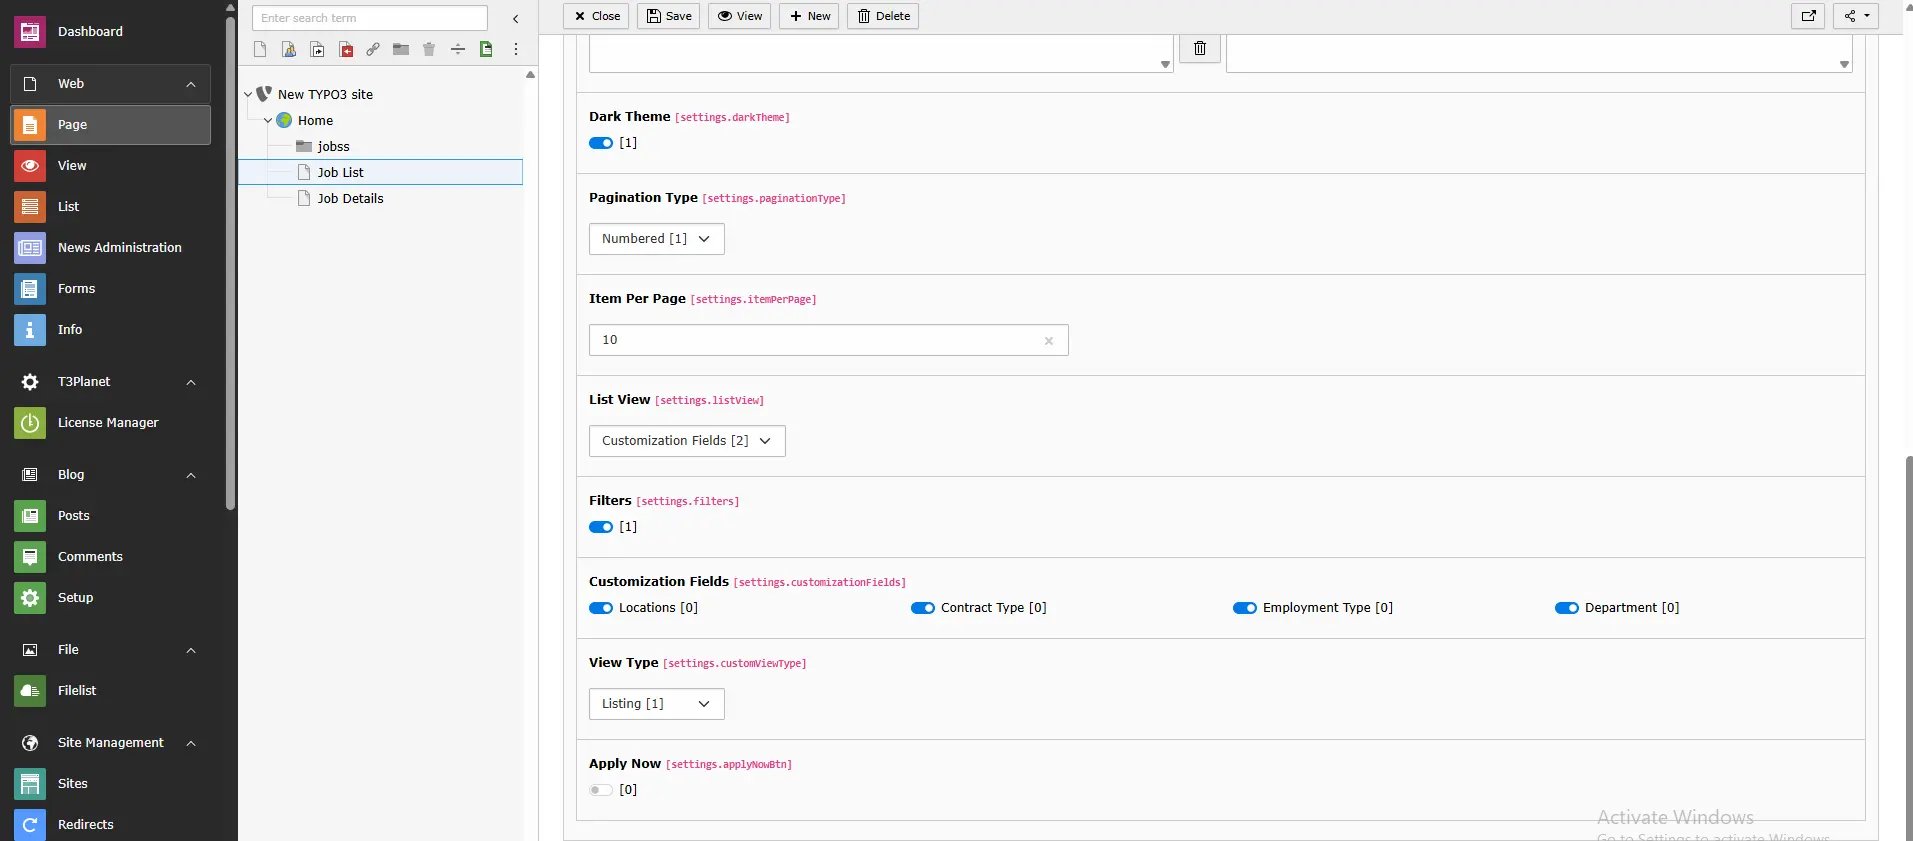The height and width of the screenshot is (841, 1913).
Task: Open License Manager module
Action: pyautogui.click(x=110, y=423)
